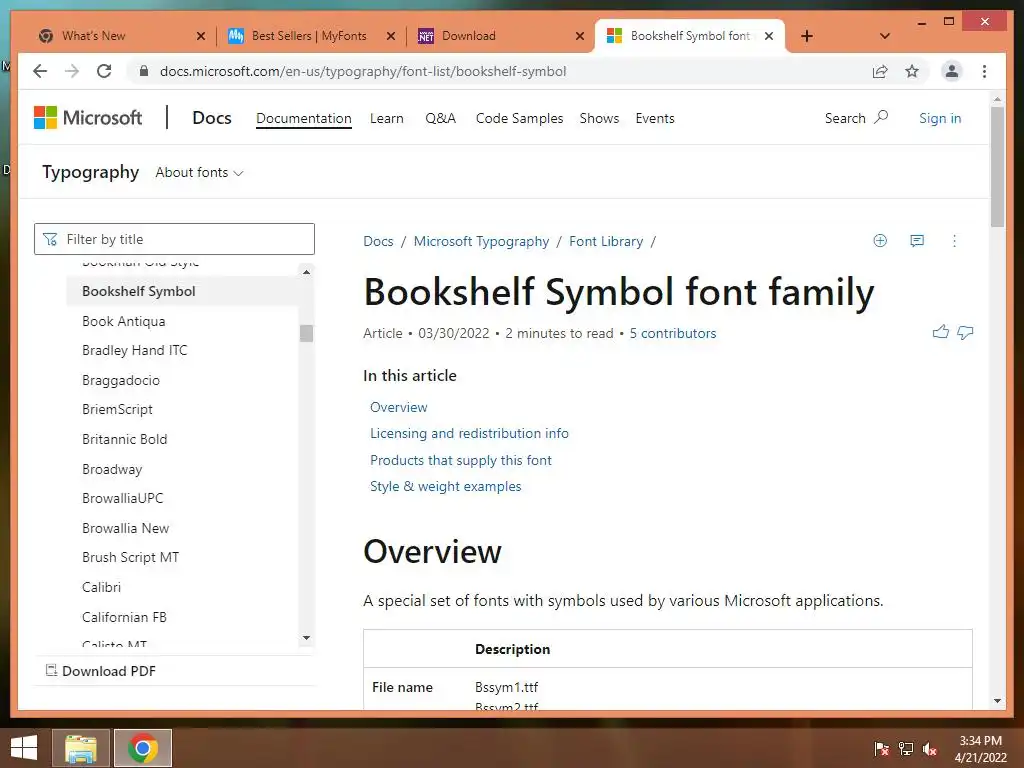
Task: Click the sidebar list scrollbar thumb
Action: coord(306,333)
